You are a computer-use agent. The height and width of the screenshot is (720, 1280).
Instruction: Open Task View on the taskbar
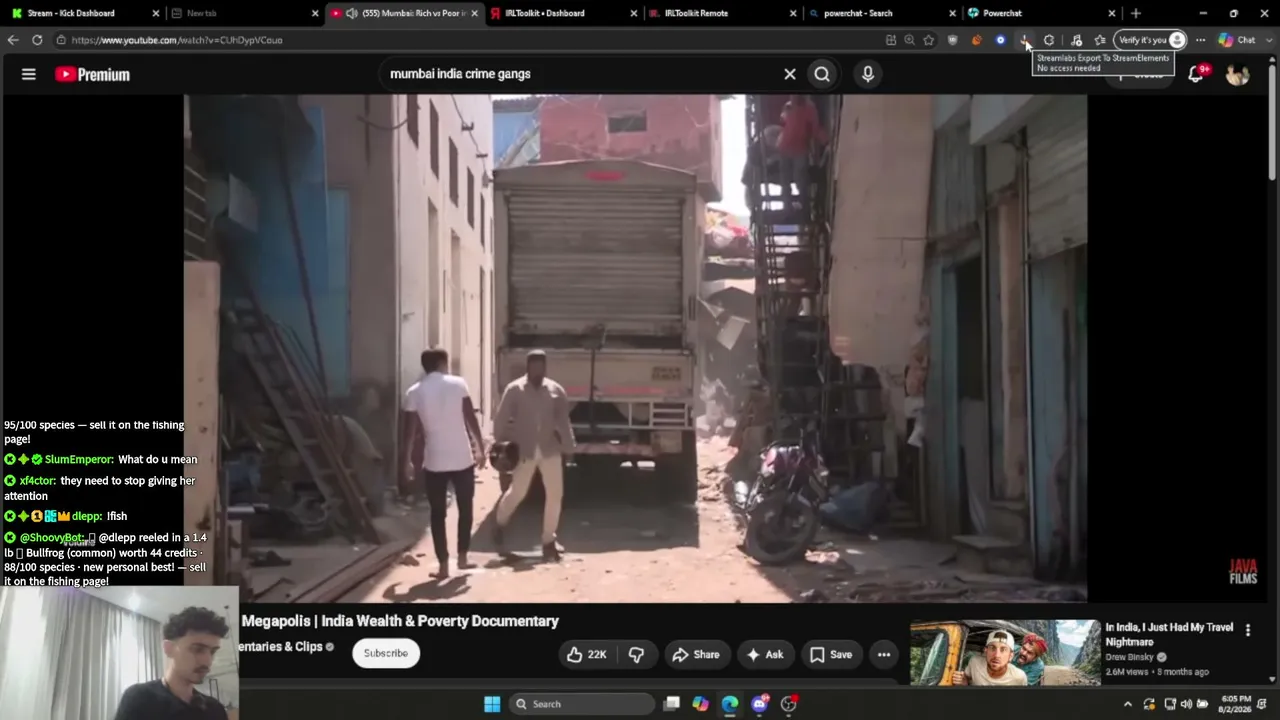pyautogui.click(x=672, y=704)
